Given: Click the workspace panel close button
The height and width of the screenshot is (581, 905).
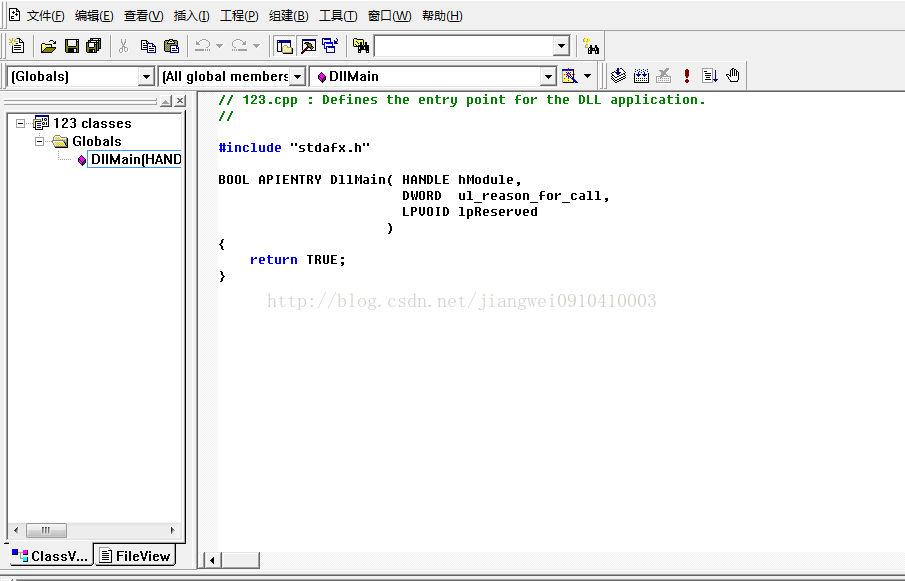Looking at the screenshot, I should pyautogui.click(x=180, y=101).
